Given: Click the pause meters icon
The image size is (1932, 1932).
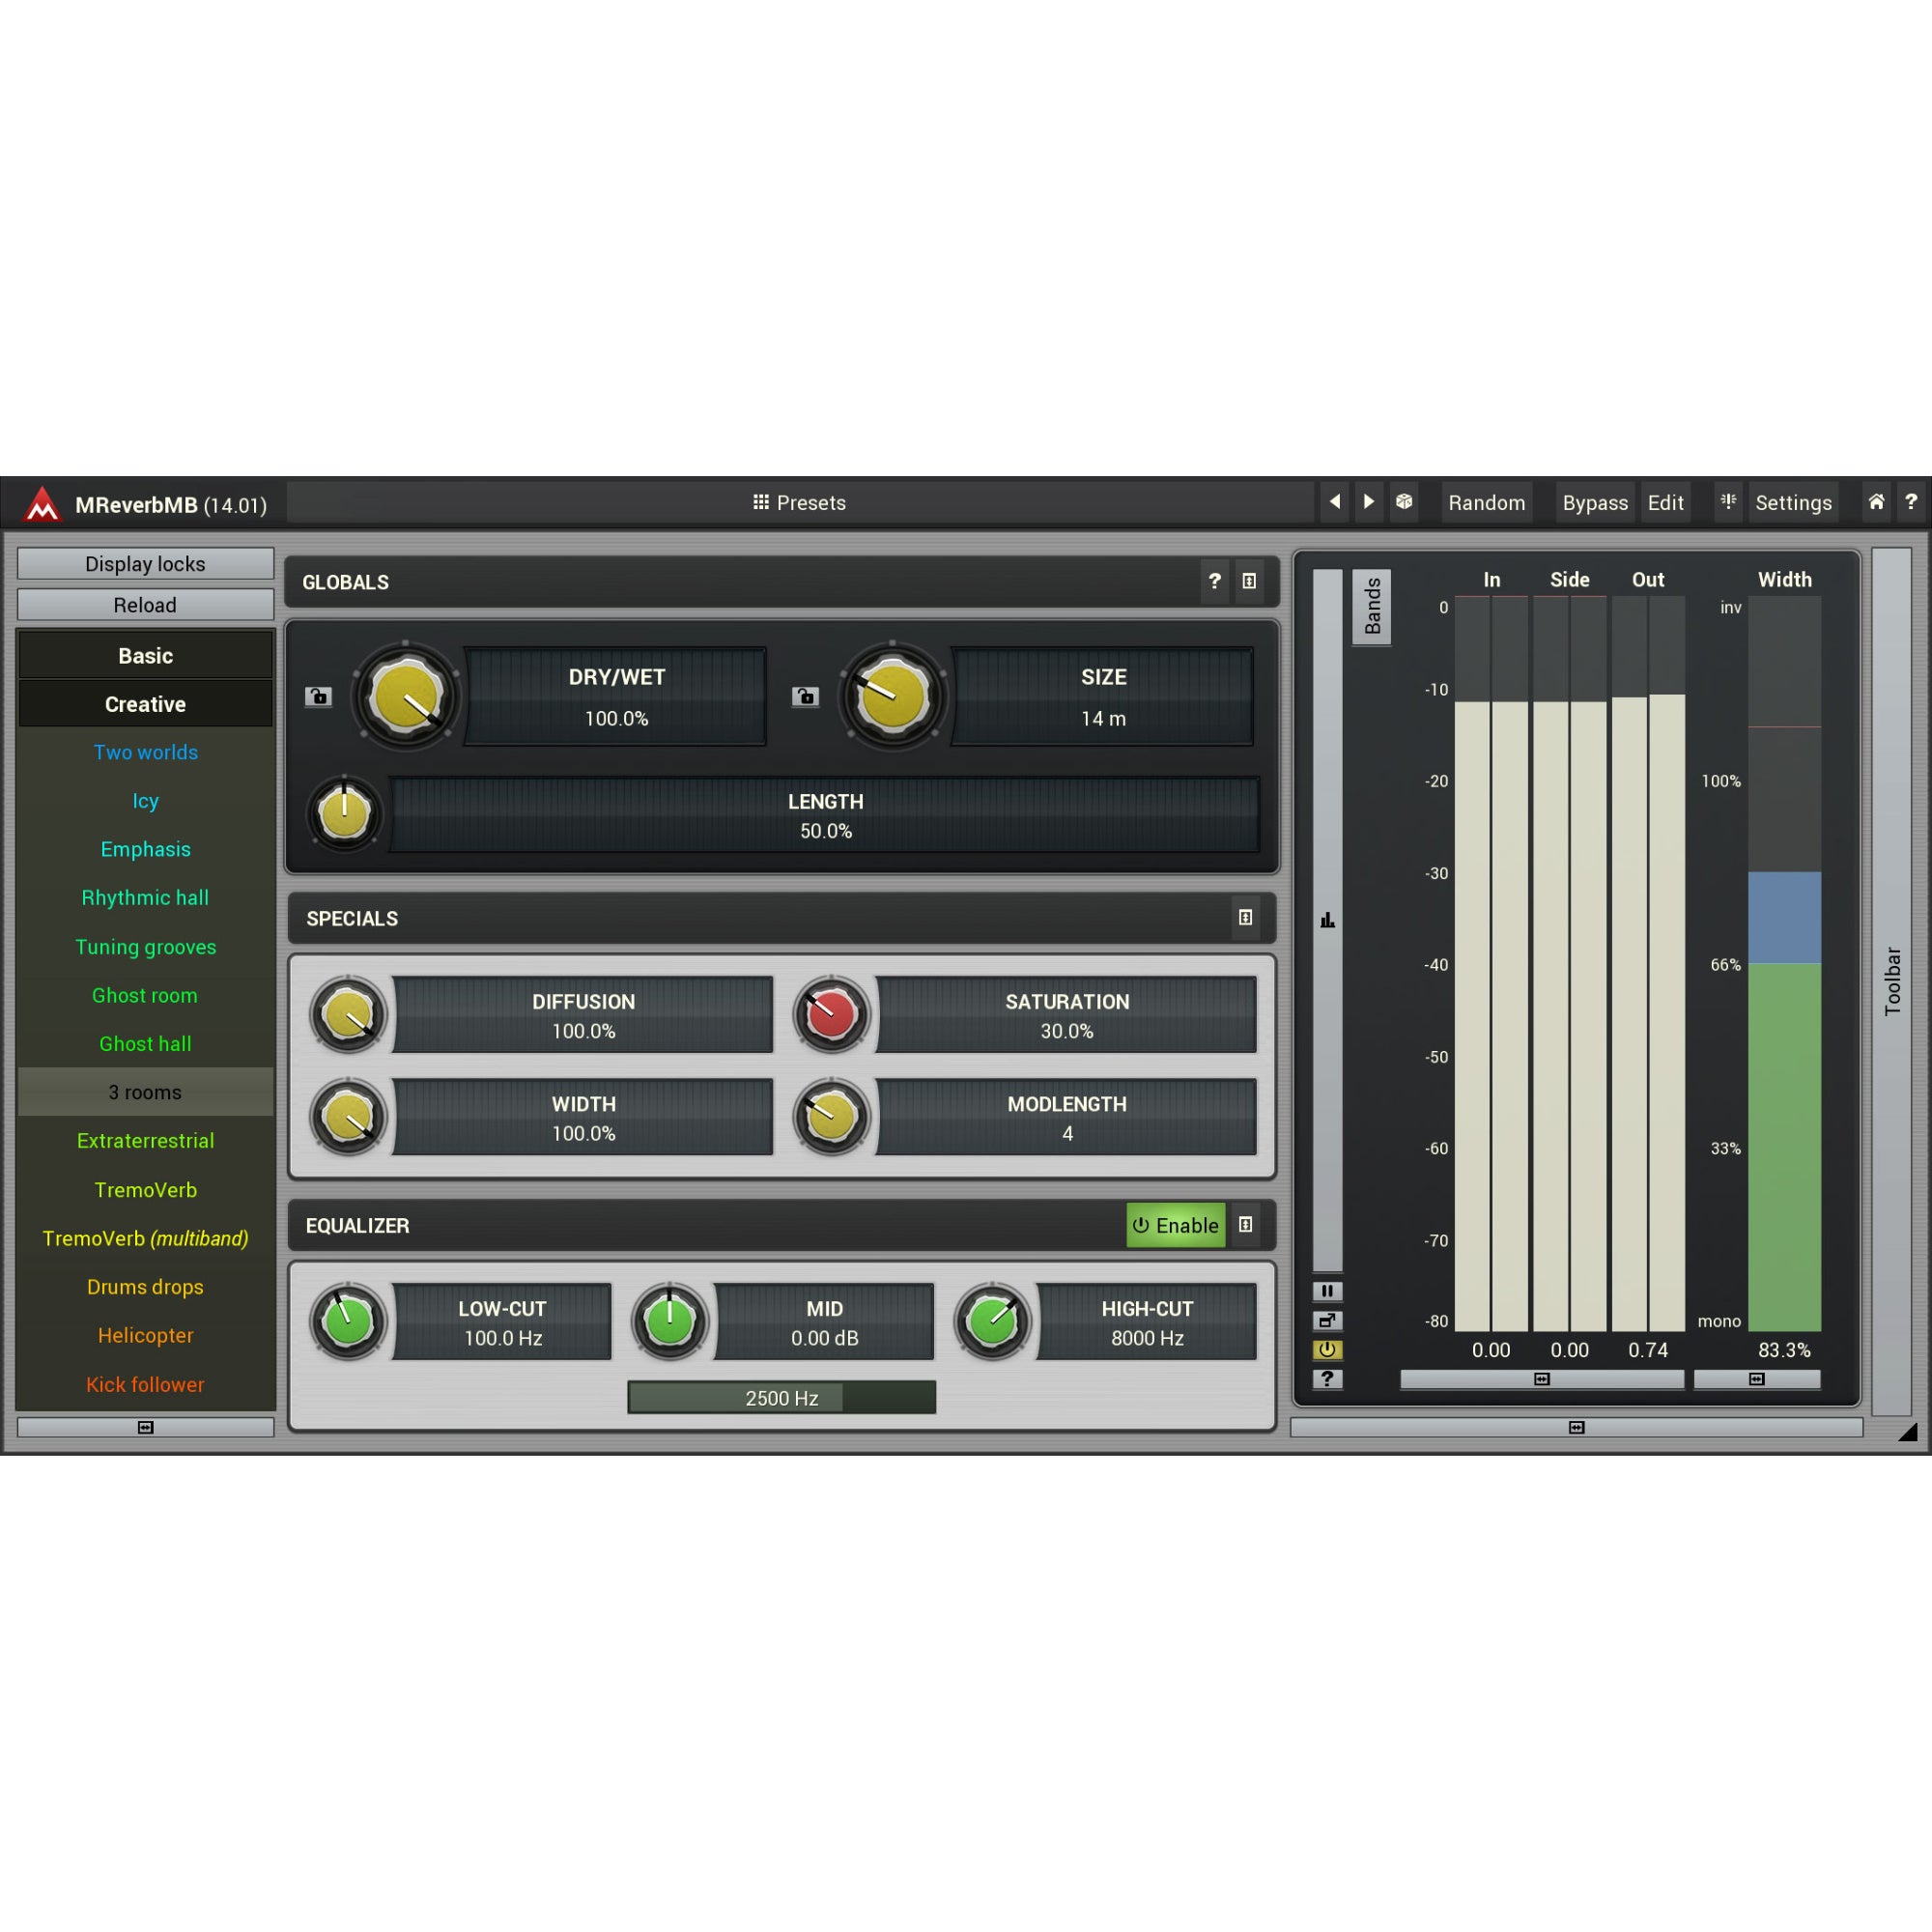Looking at the screenshot, I should coord(1327,1291).
